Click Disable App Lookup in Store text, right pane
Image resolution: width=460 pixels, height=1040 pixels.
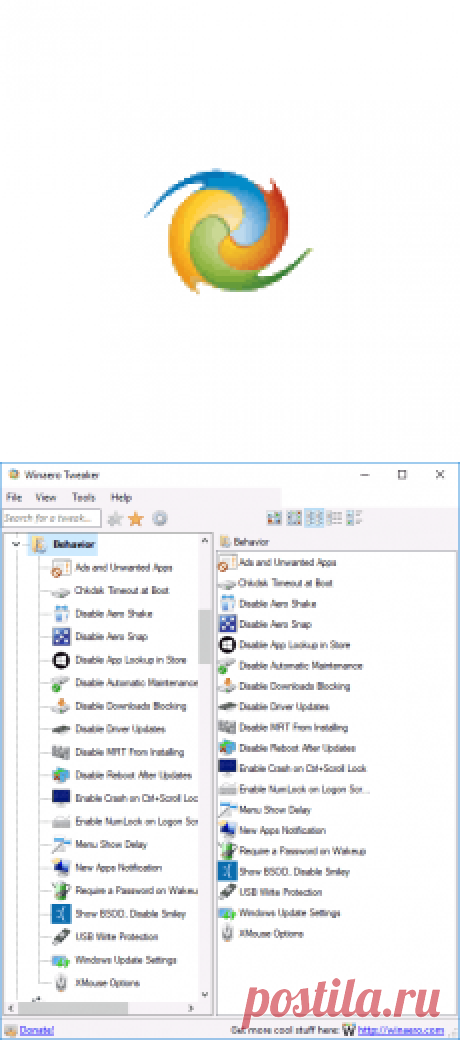294,645
